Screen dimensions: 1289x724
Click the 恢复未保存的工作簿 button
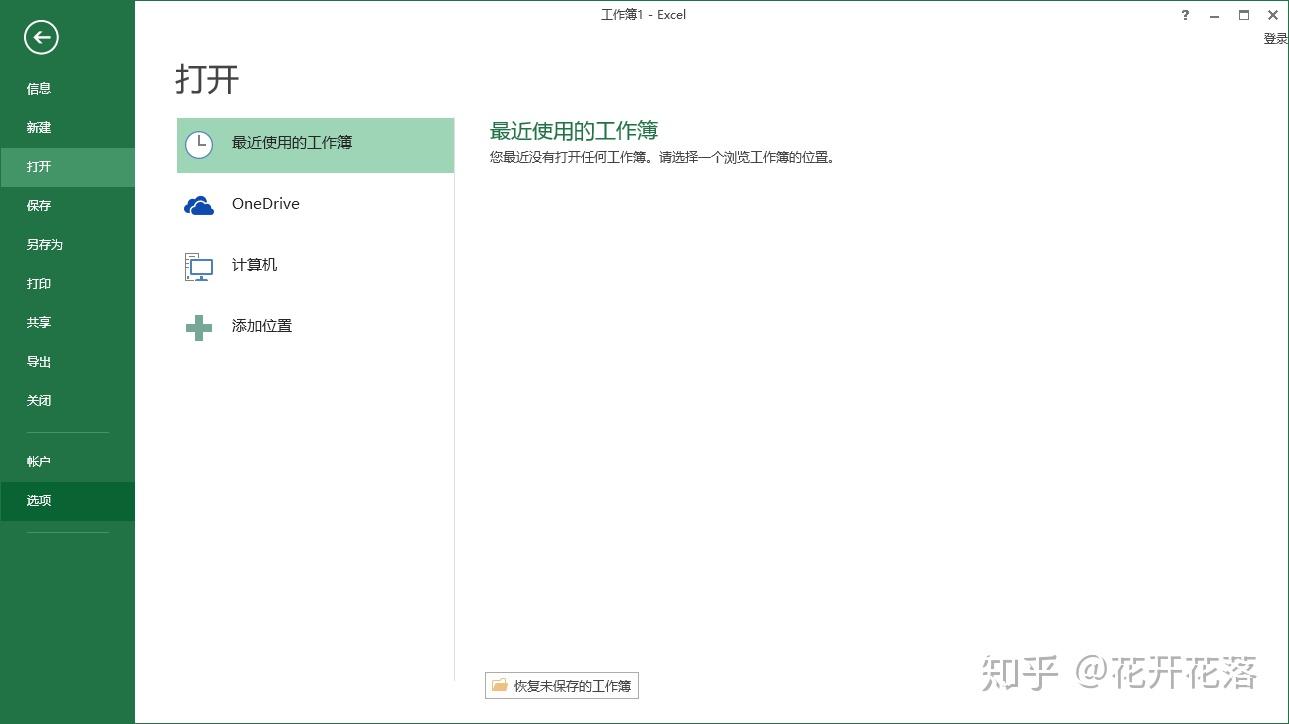561,685
